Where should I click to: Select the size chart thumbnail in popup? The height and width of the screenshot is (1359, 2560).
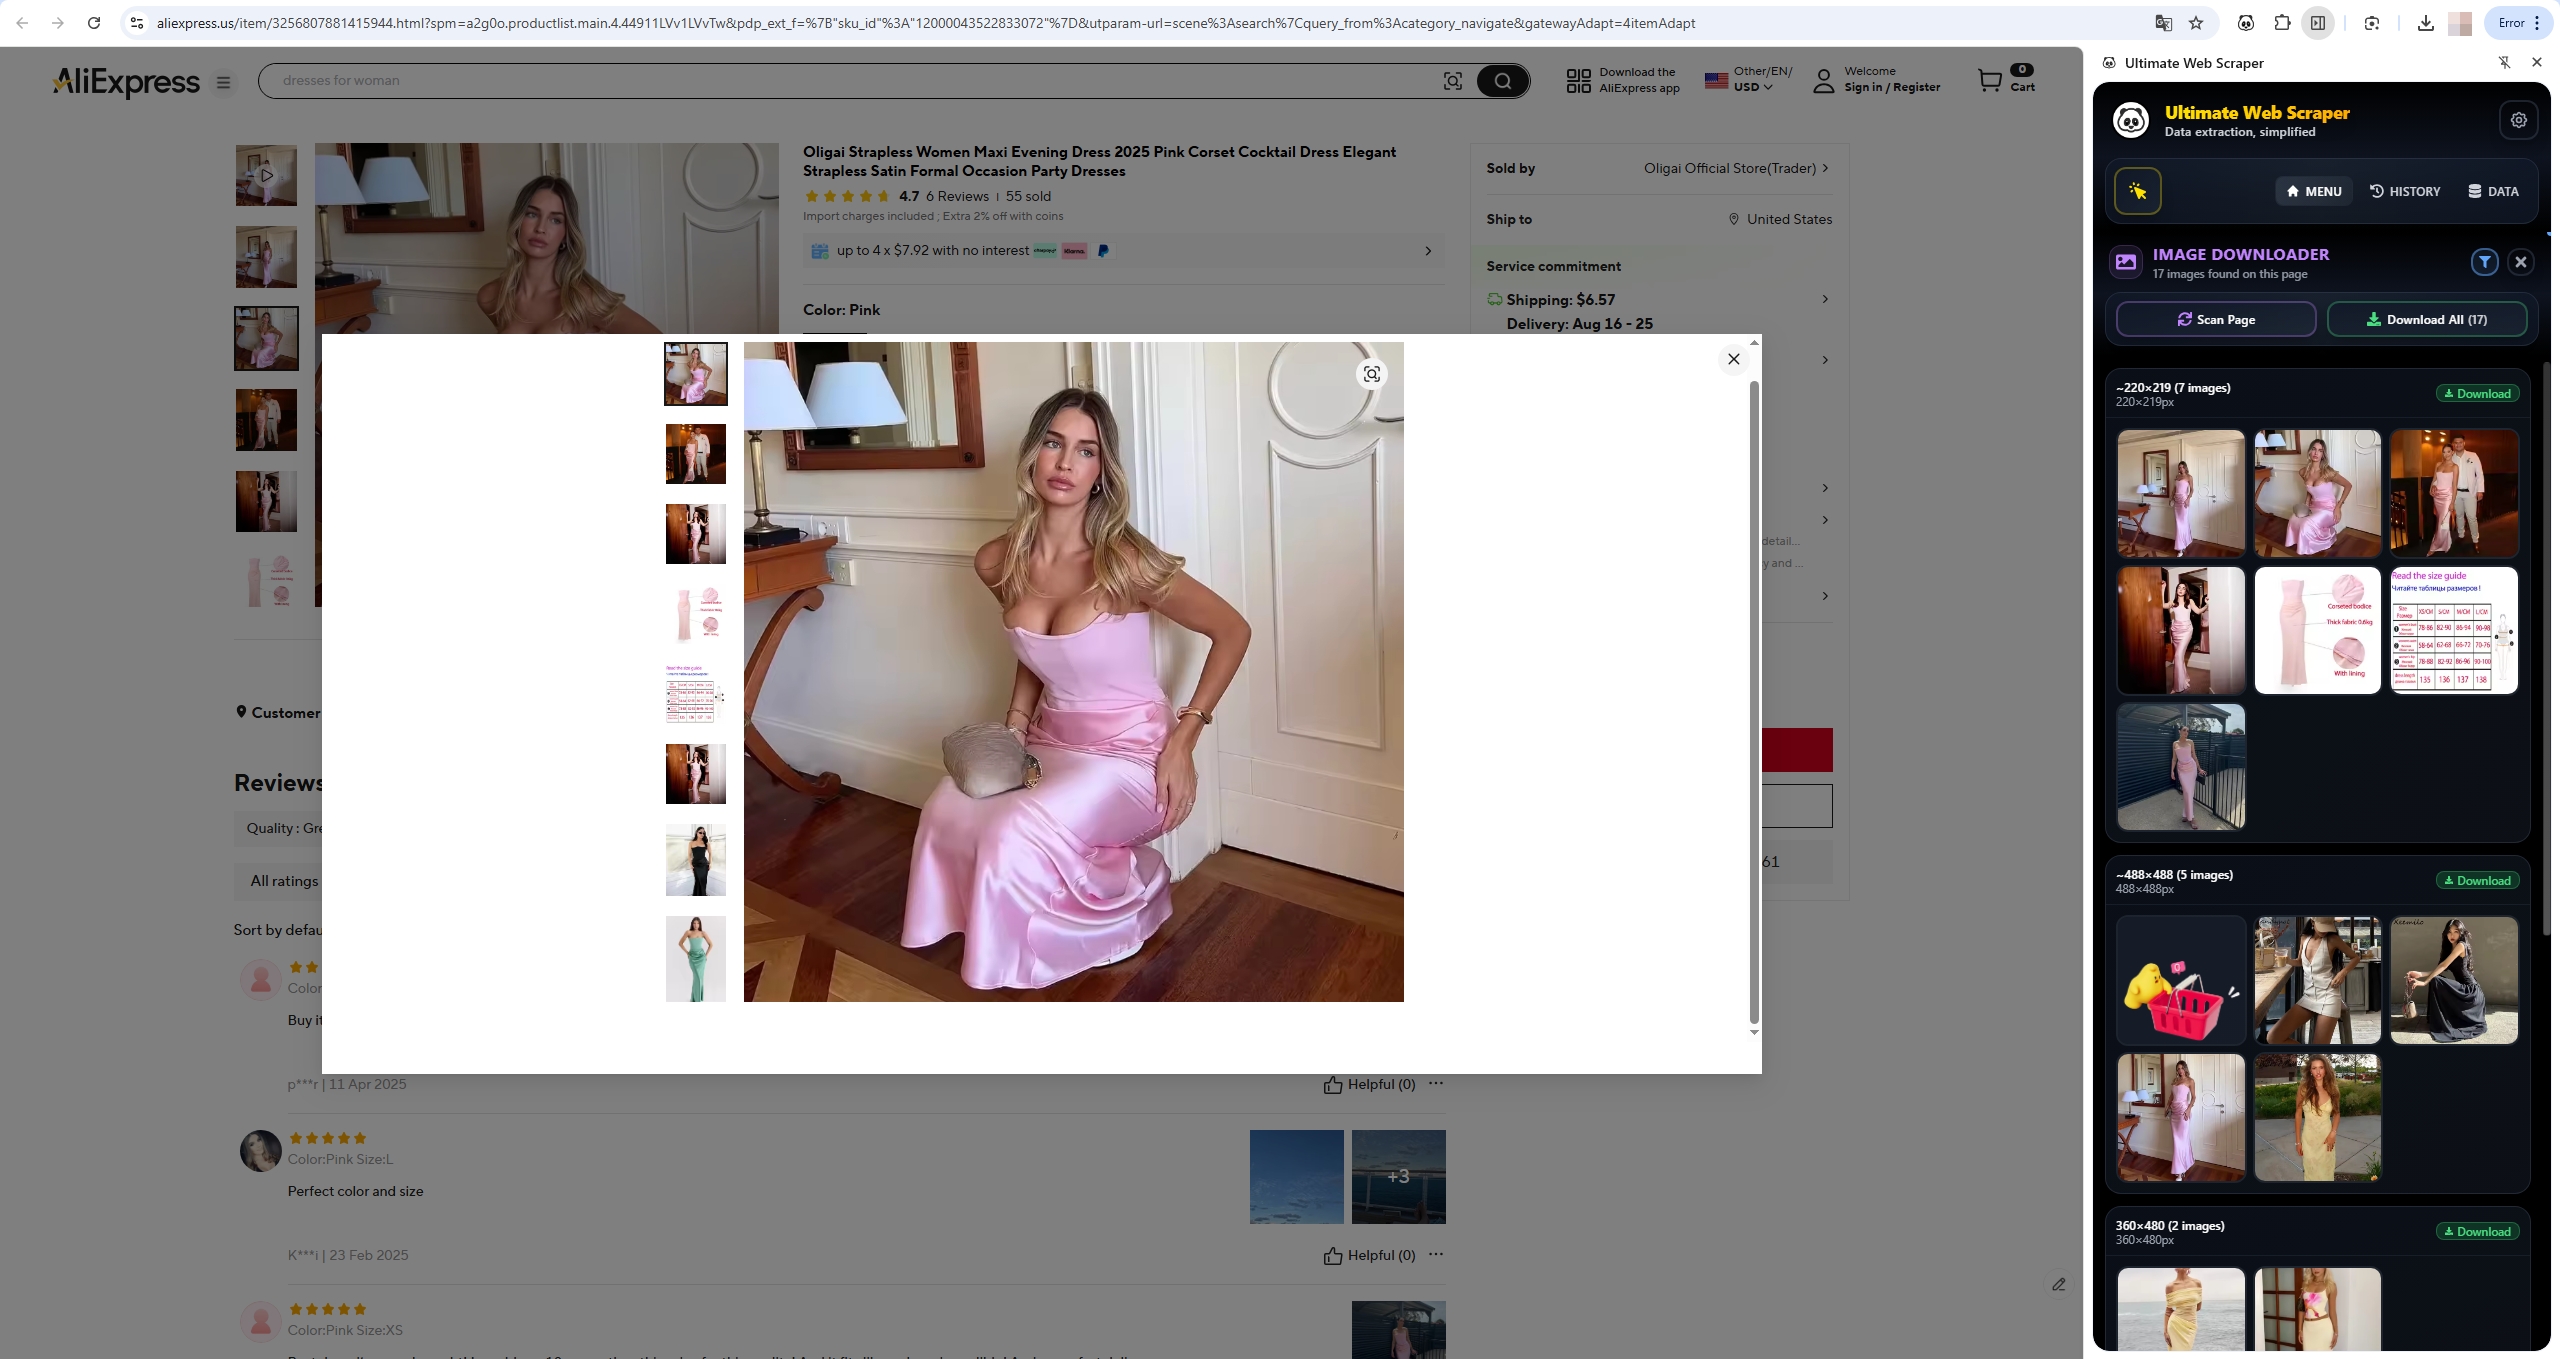pyautogui.click(x=696, y=693)
